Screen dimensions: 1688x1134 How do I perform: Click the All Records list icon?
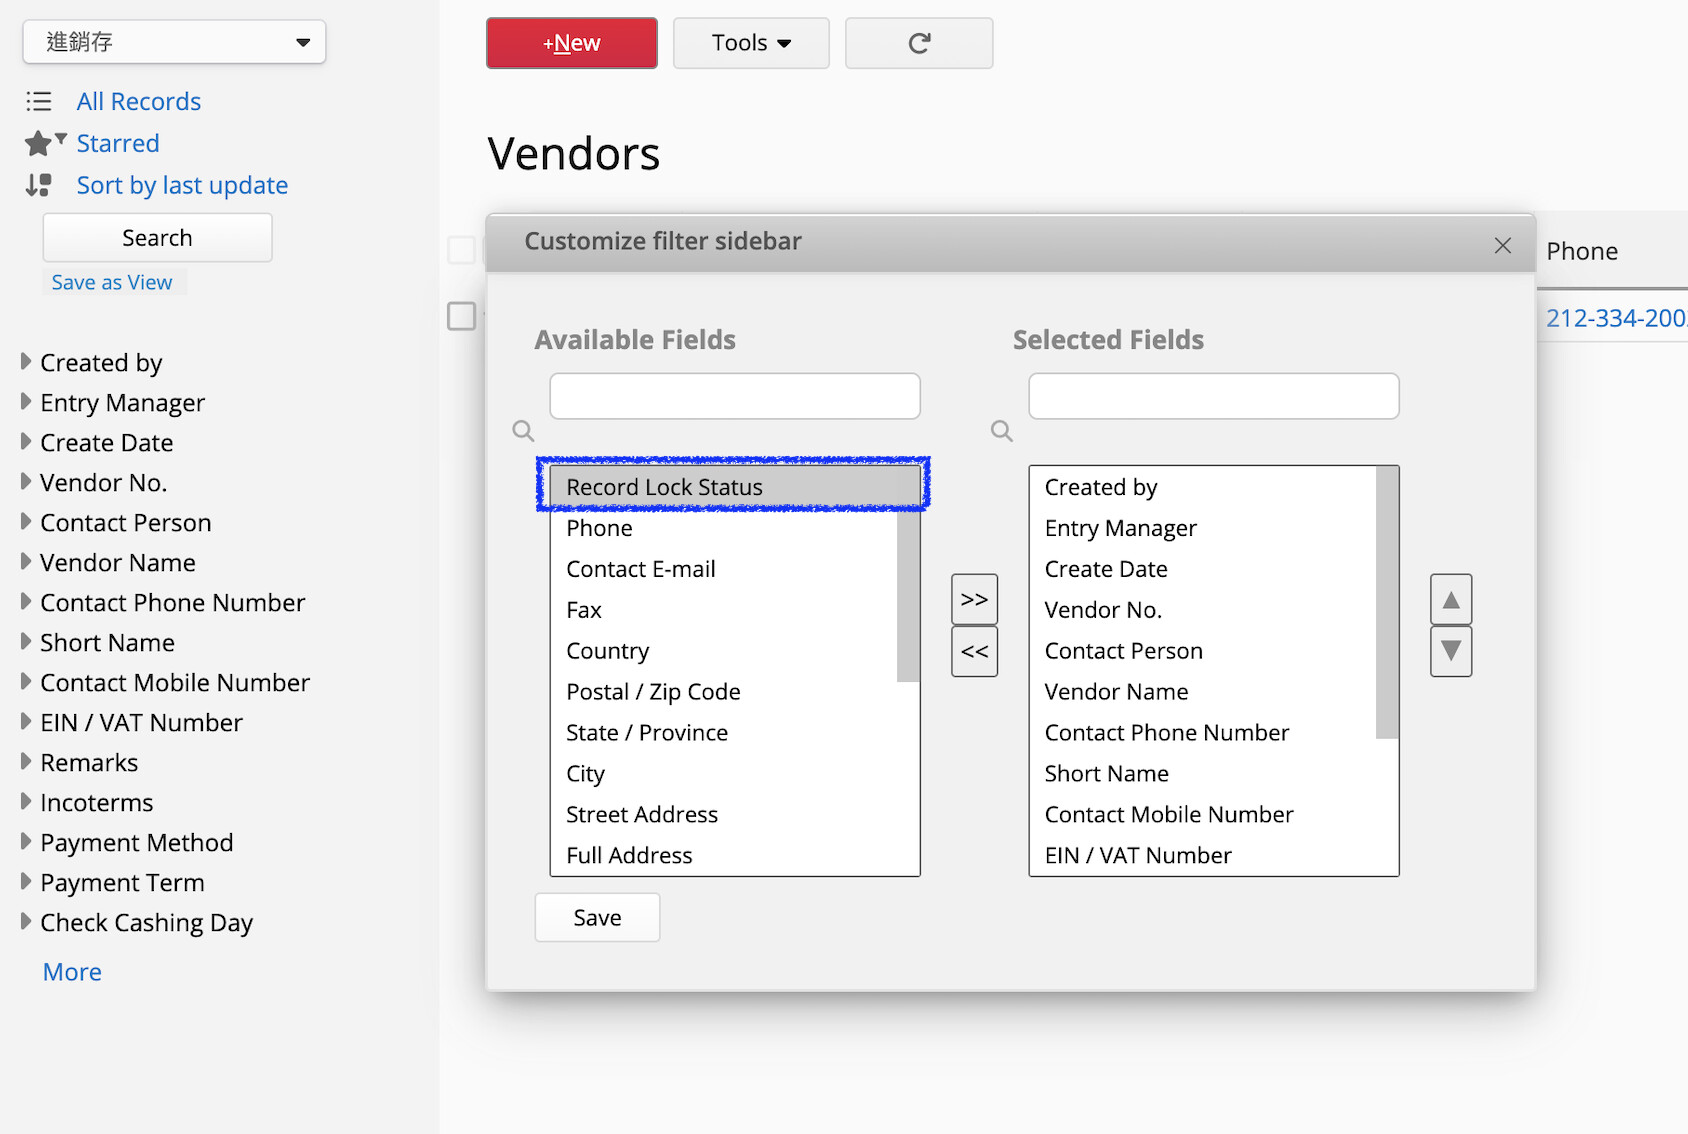[39, 101]
